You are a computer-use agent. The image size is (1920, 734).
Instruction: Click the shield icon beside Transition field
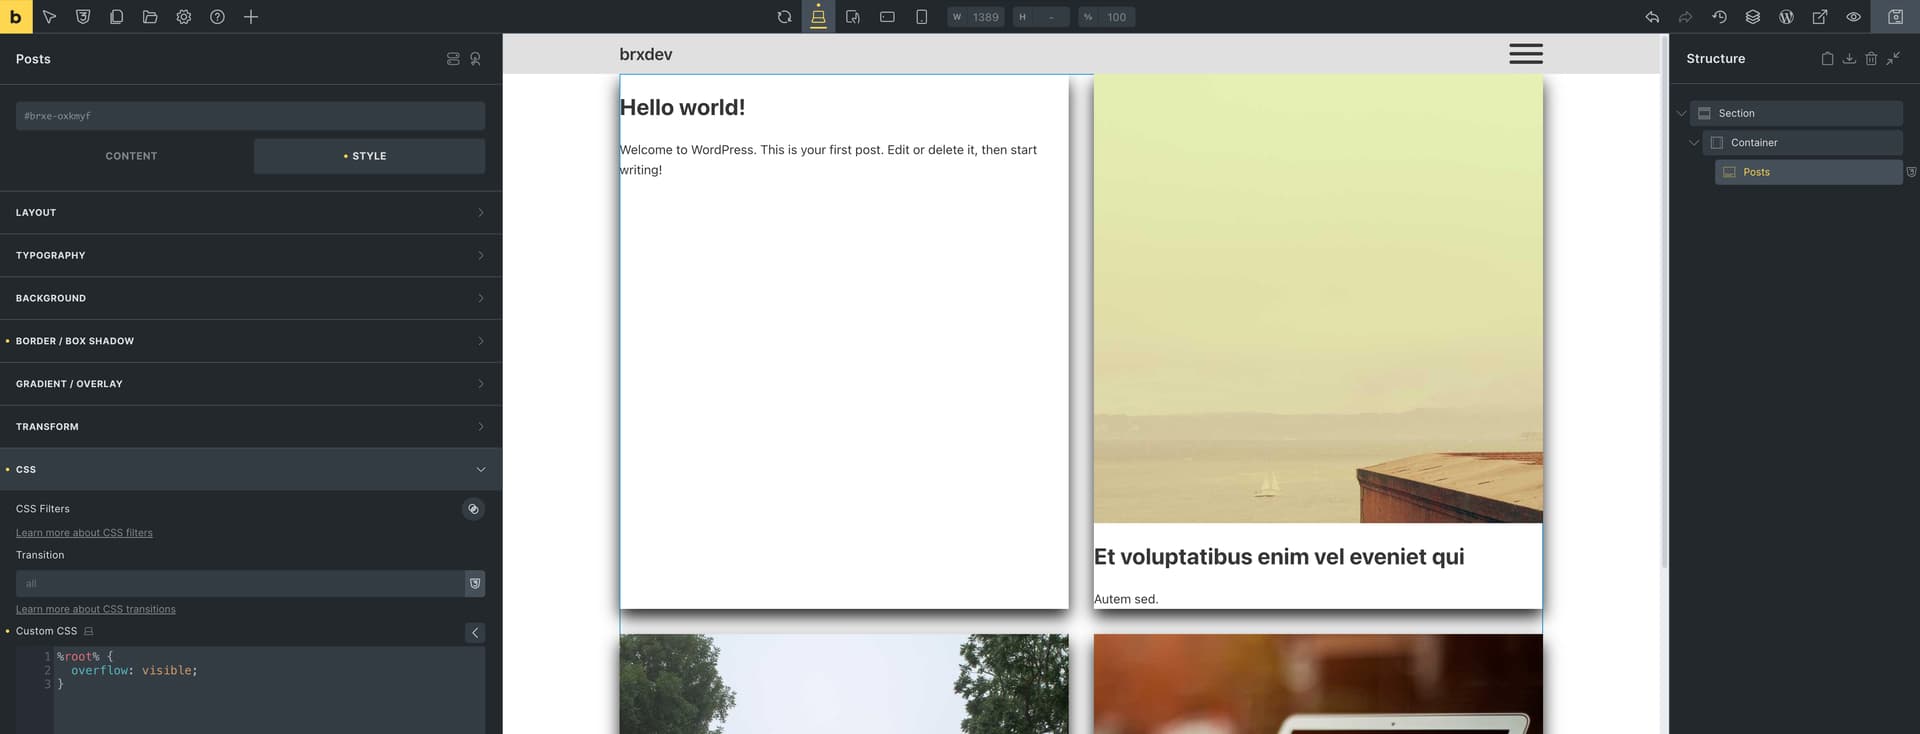click(x=475, y=584)
